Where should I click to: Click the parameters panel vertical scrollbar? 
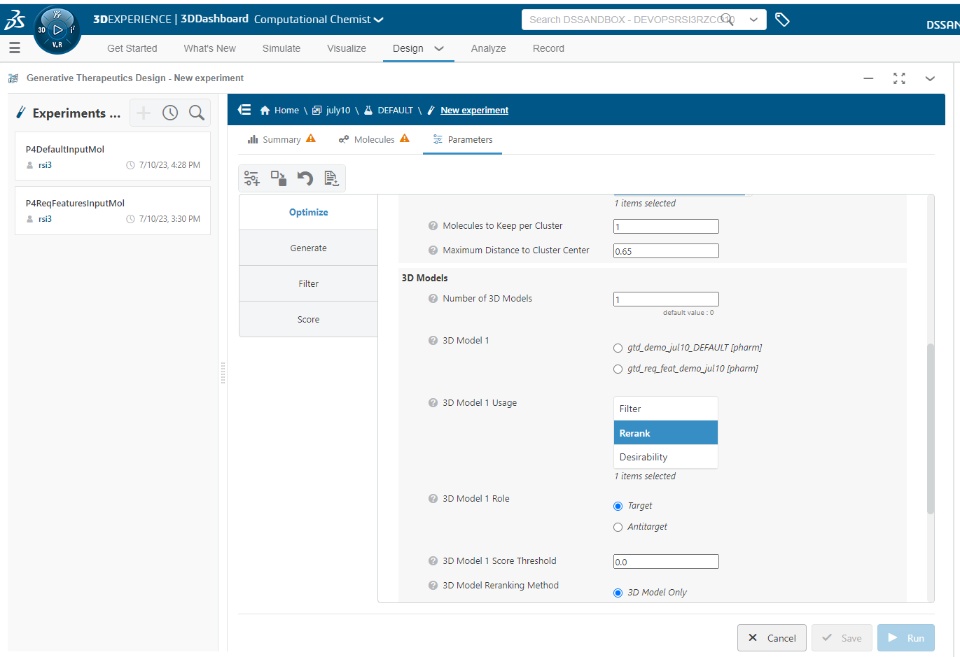(x=931, y=429)
